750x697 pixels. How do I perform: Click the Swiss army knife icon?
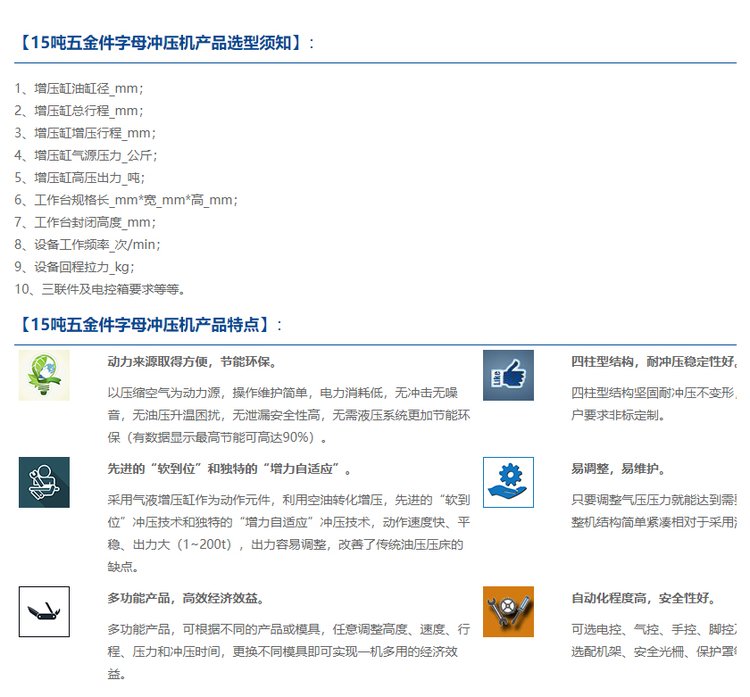44,612
